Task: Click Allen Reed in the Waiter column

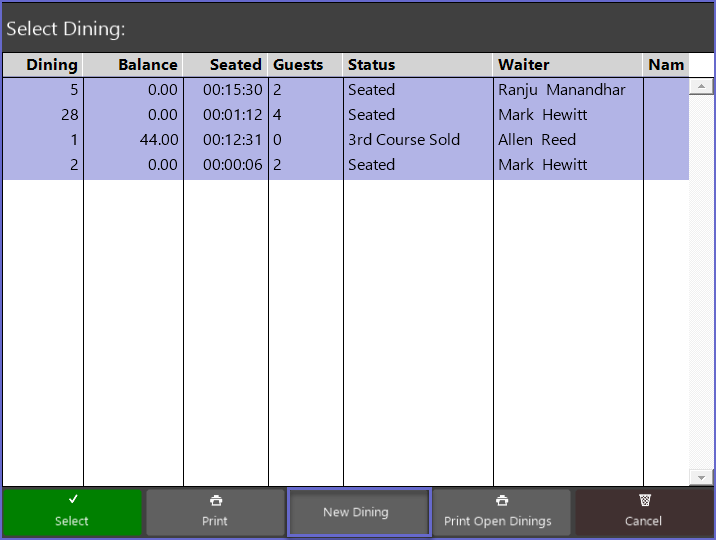Action: click(537, 140)
